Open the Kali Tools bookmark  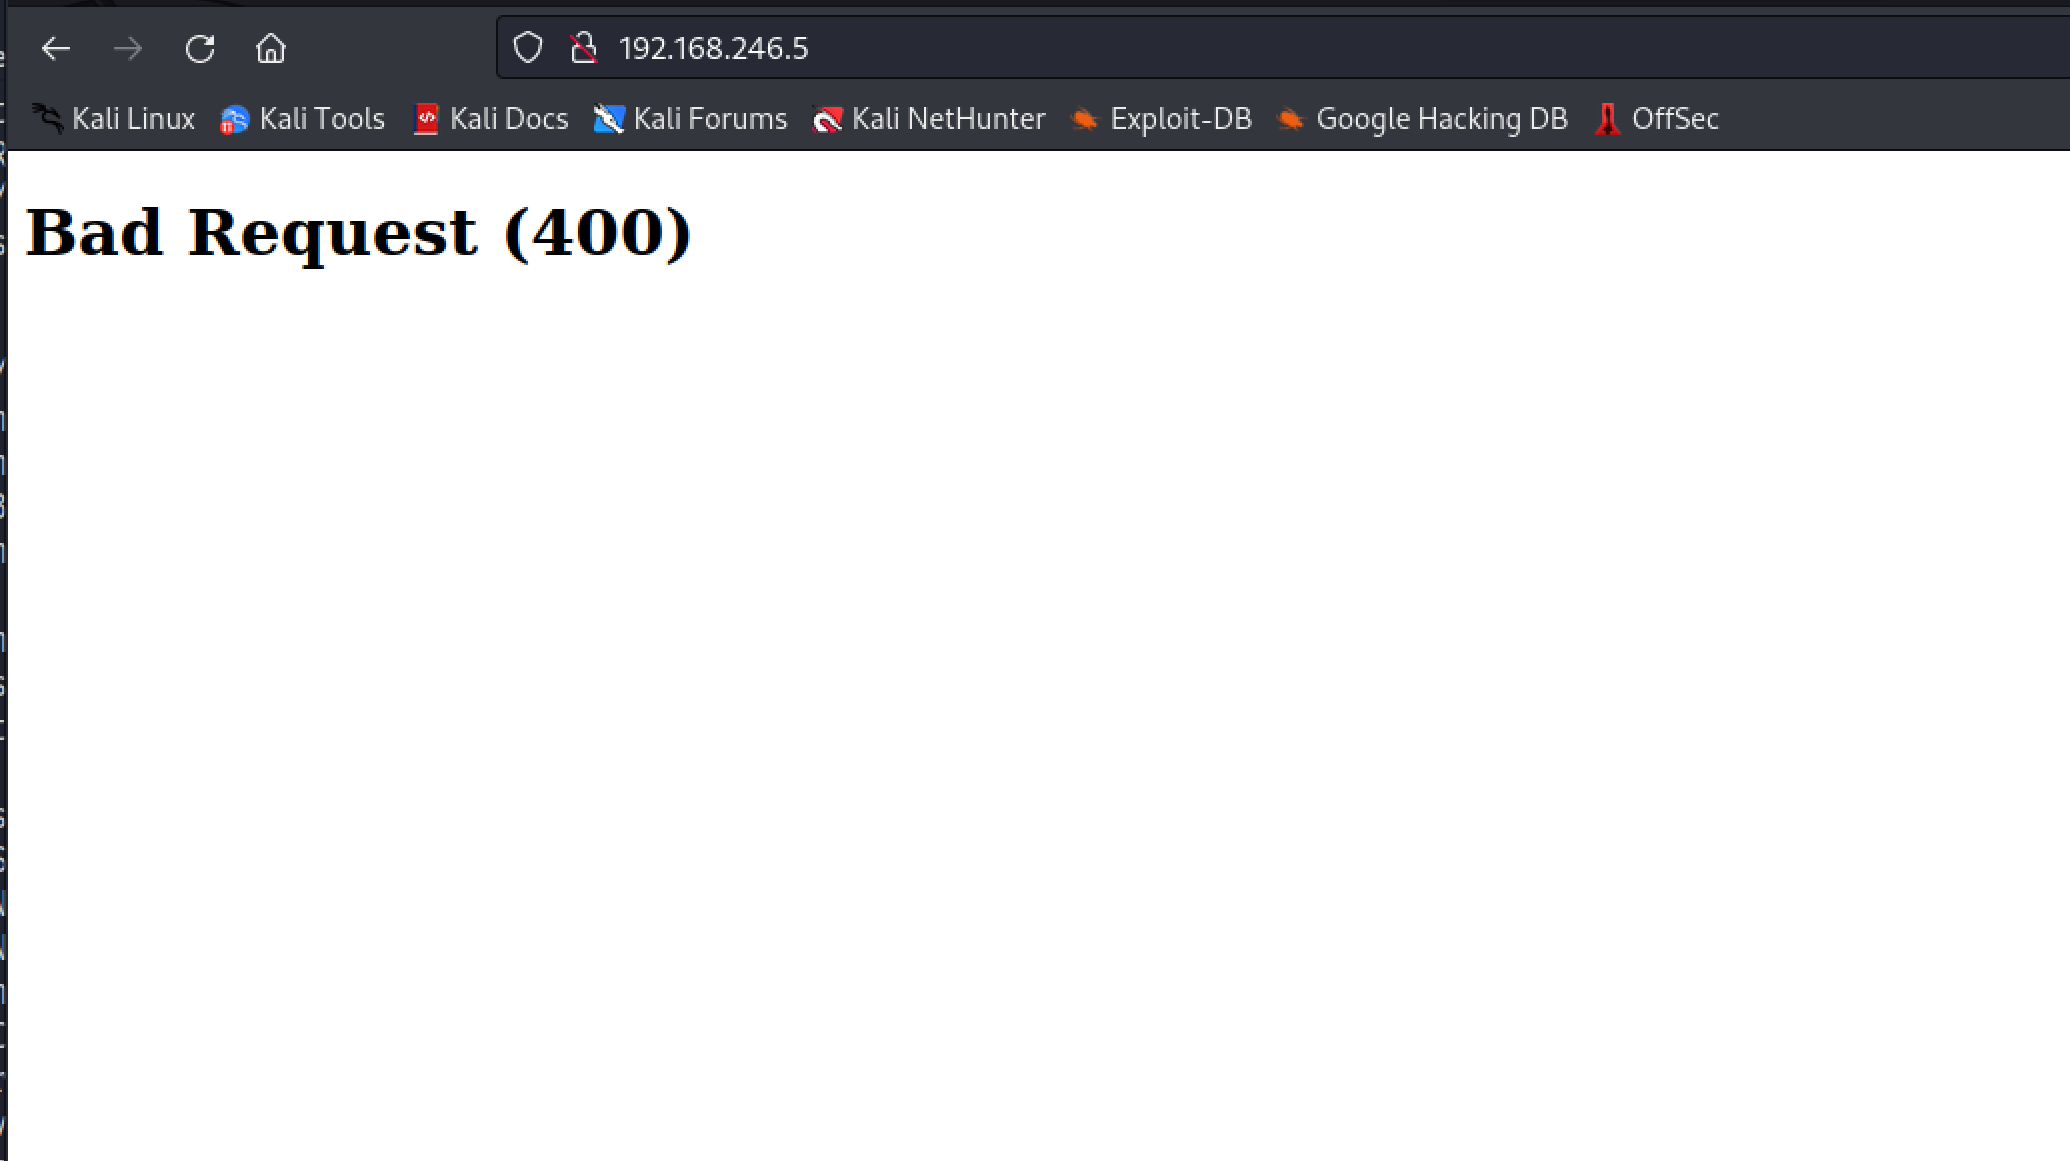point(303,119)
